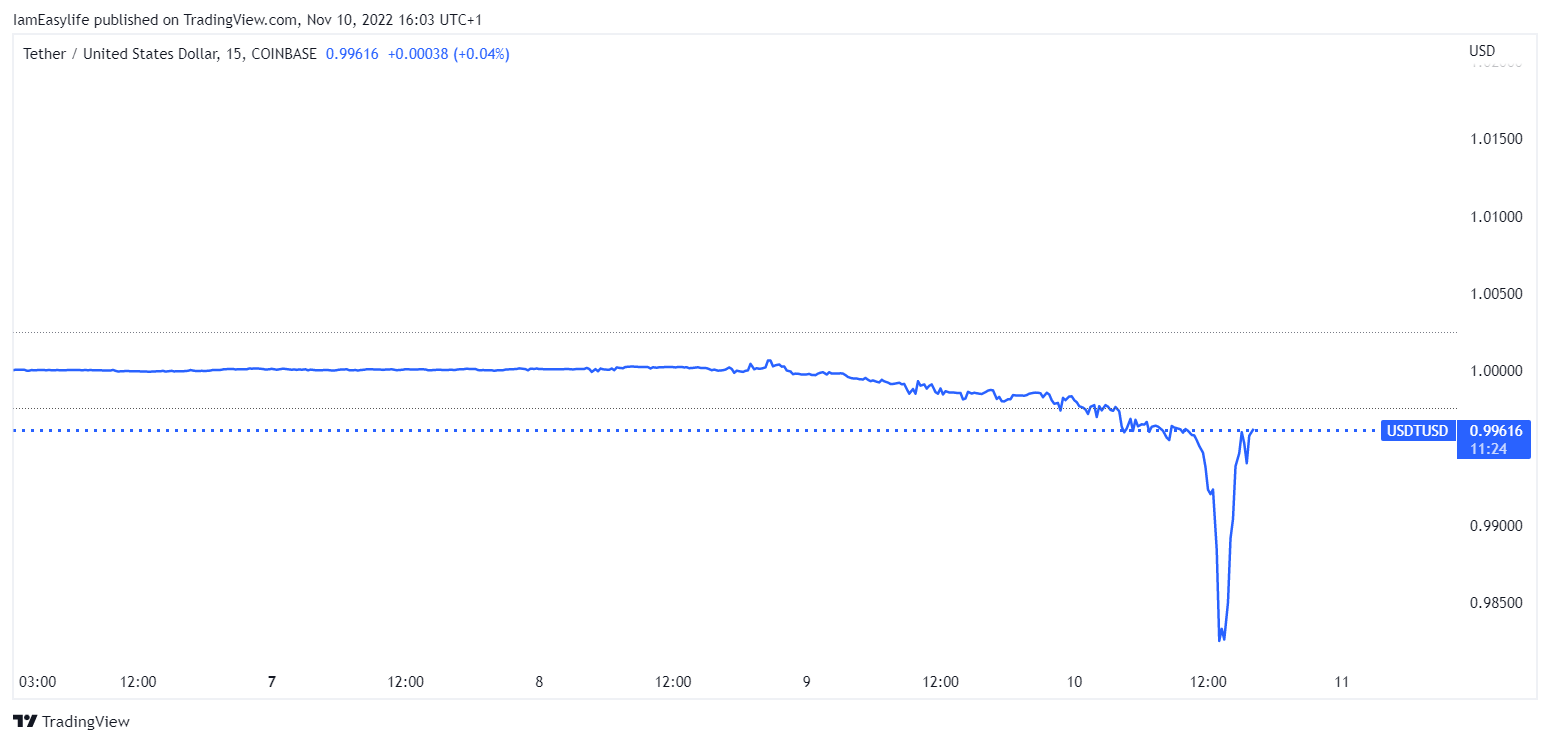Click the TradingView wordmark beside the logo

click(x=86, y=721)
